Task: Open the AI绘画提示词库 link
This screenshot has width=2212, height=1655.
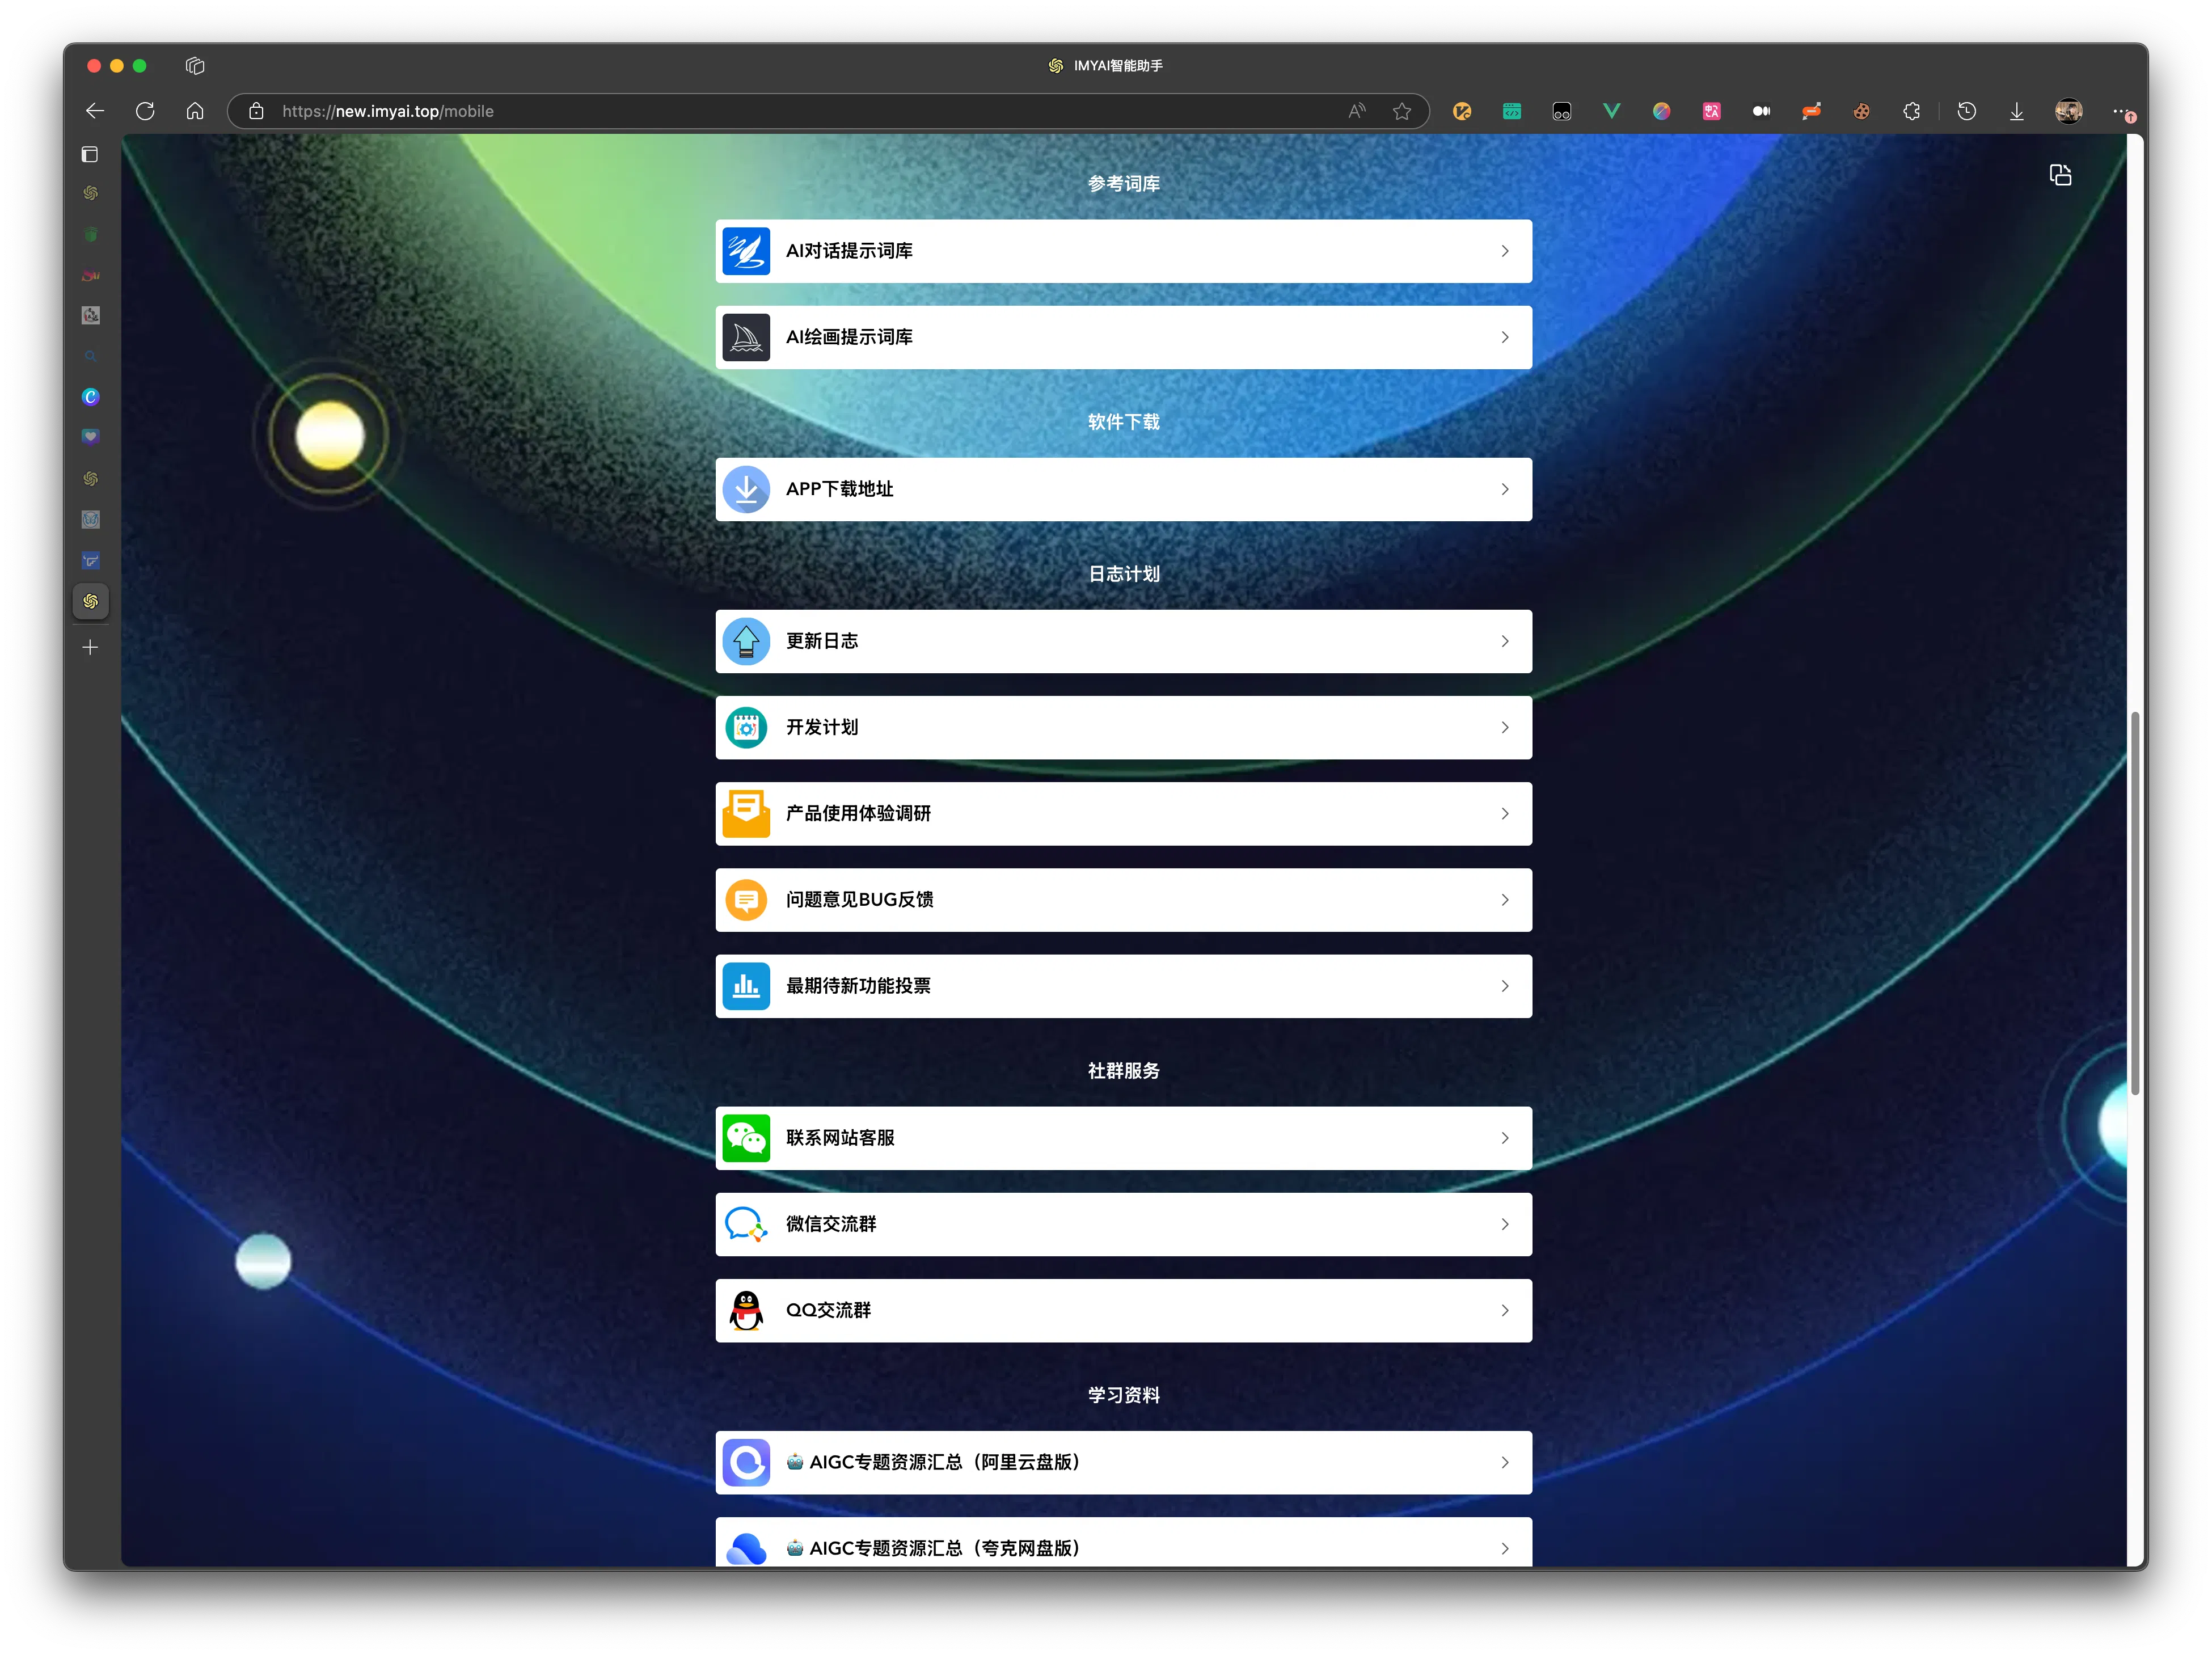Action: pos(1123,337)
